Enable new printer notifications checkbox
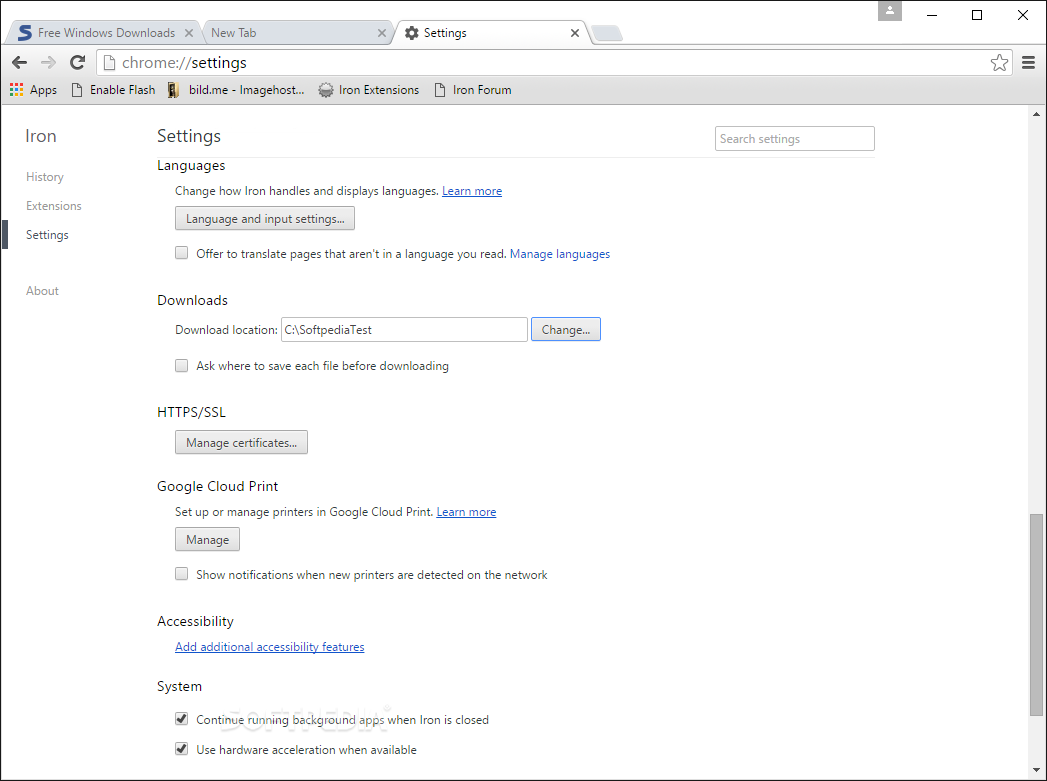The image size is (1047, 781). [182, 574]
